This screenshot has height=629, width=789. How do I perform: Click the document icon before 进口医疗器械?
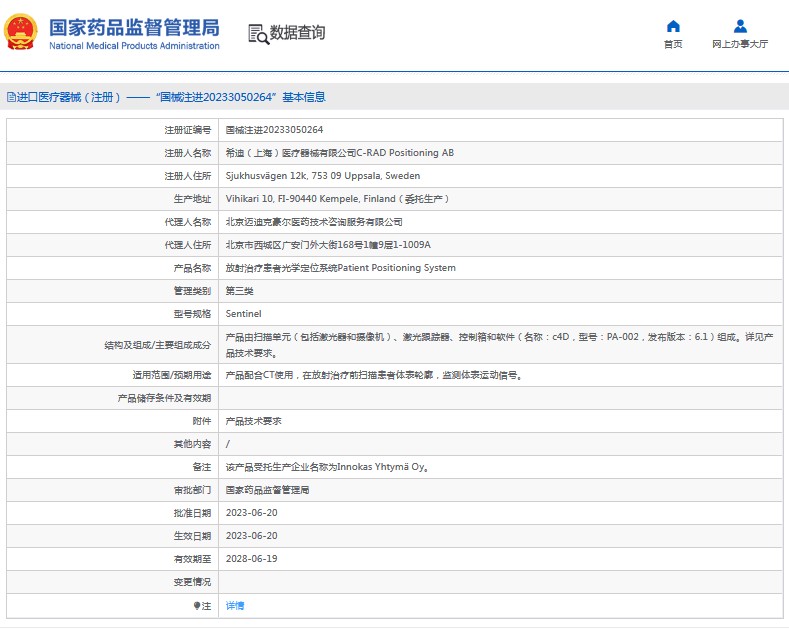[11, 97]
